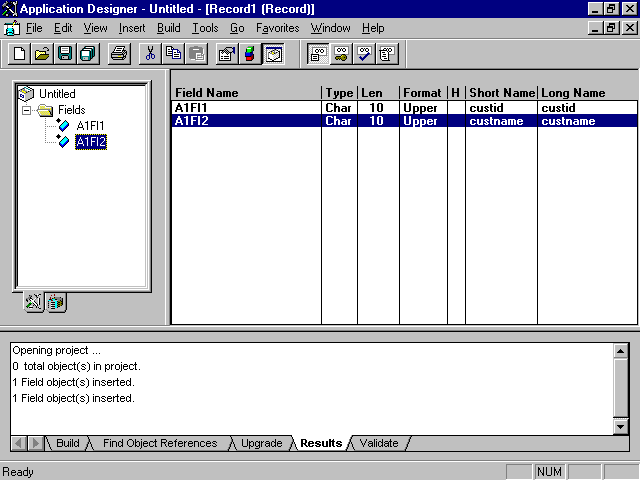
Task: Click the output window scroll down arrow
Action: (x=620, y=427)
